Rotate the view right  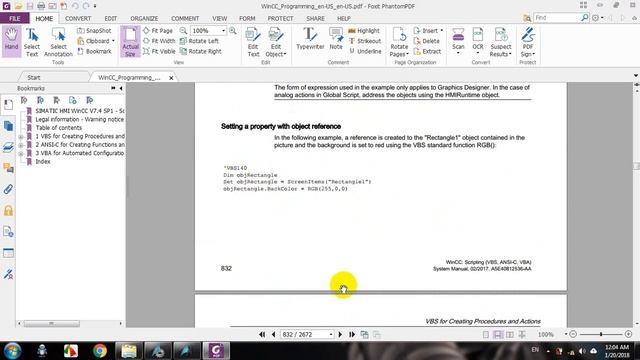pos(201,51)
